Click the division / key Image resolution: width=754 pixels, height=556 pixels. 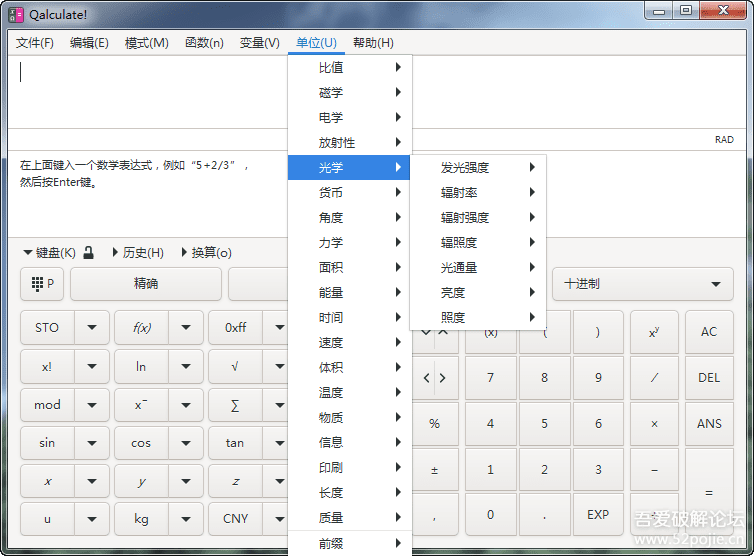654,378
